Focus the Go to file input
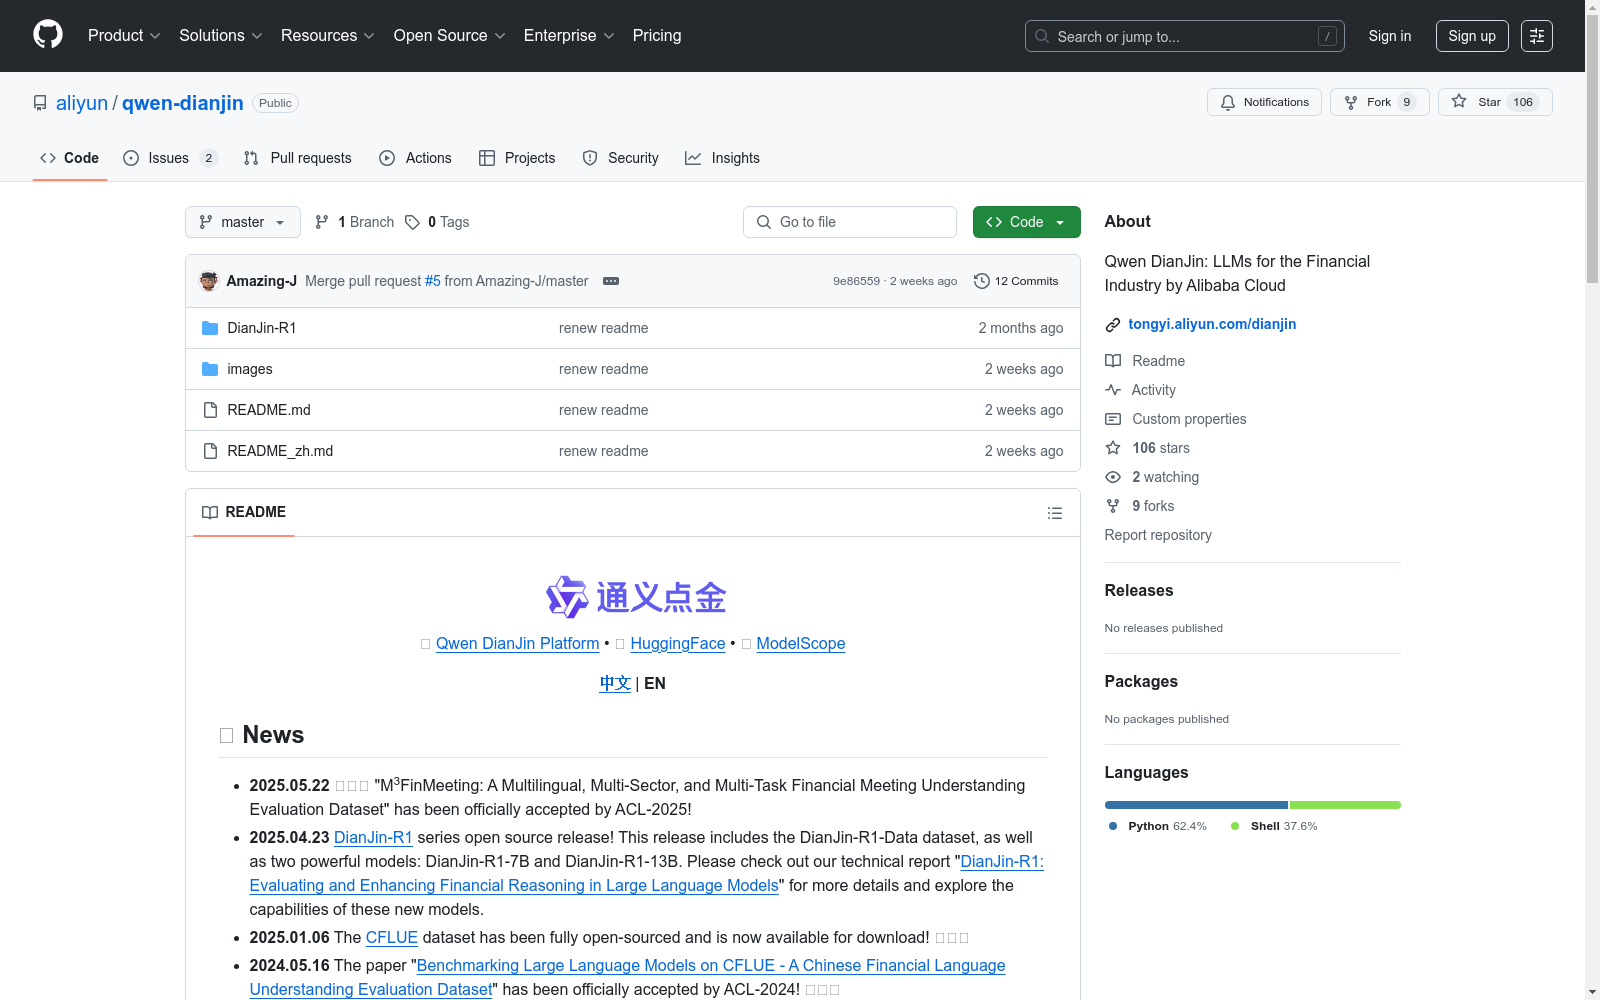The image size is (1600, 1000). click(850, 222)
